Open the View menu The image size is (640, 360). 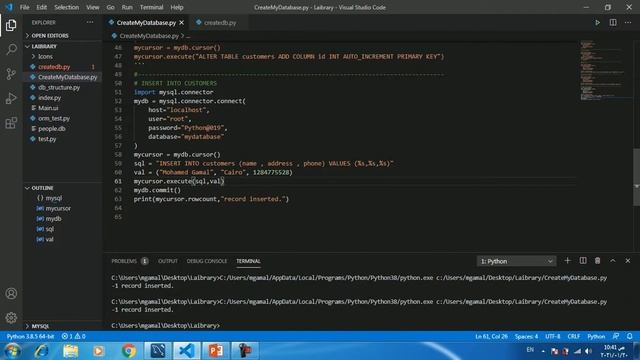93,7
